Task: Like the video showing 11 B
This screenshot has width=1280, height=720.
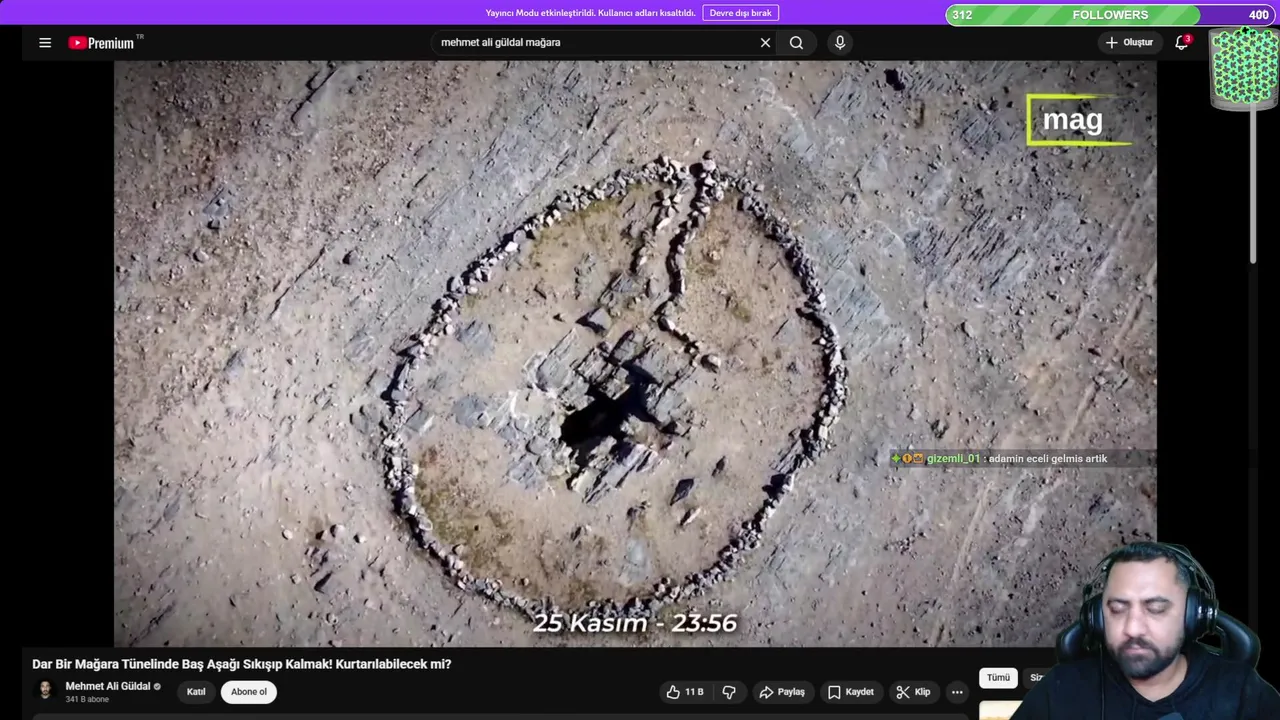Action: 685,692
